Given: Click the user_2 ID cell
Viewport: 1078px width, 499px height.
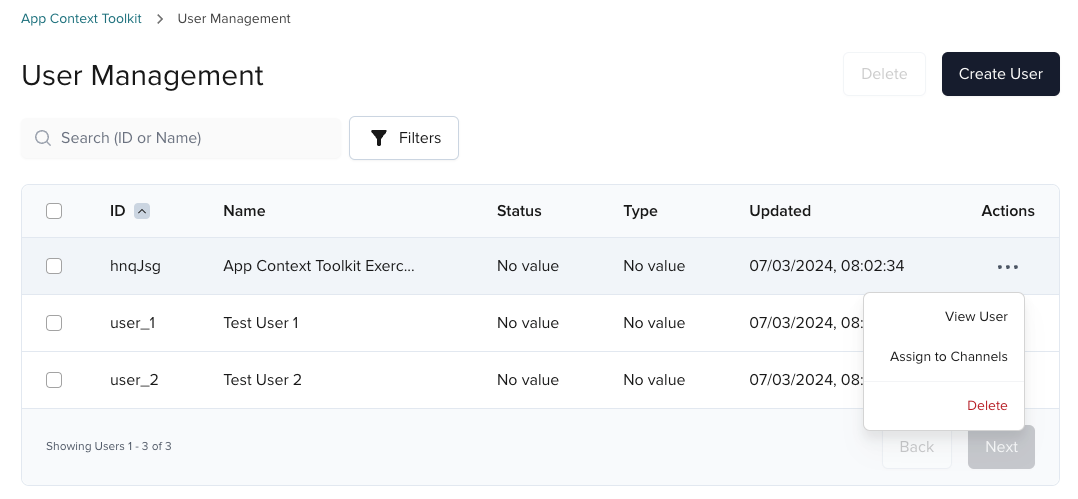Looking at the screenshot, I should 134,380.
